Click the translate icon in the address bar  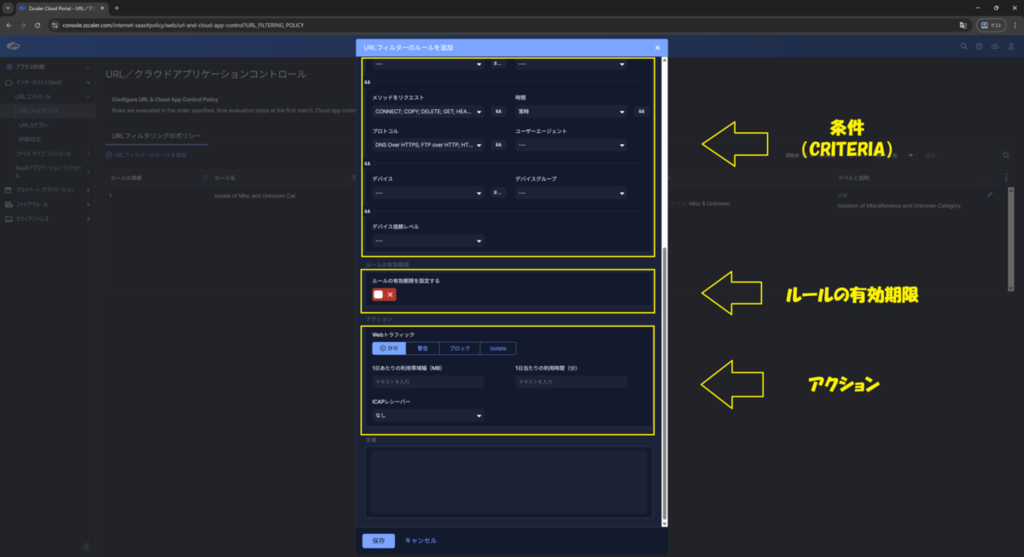(x=963, y=25)
